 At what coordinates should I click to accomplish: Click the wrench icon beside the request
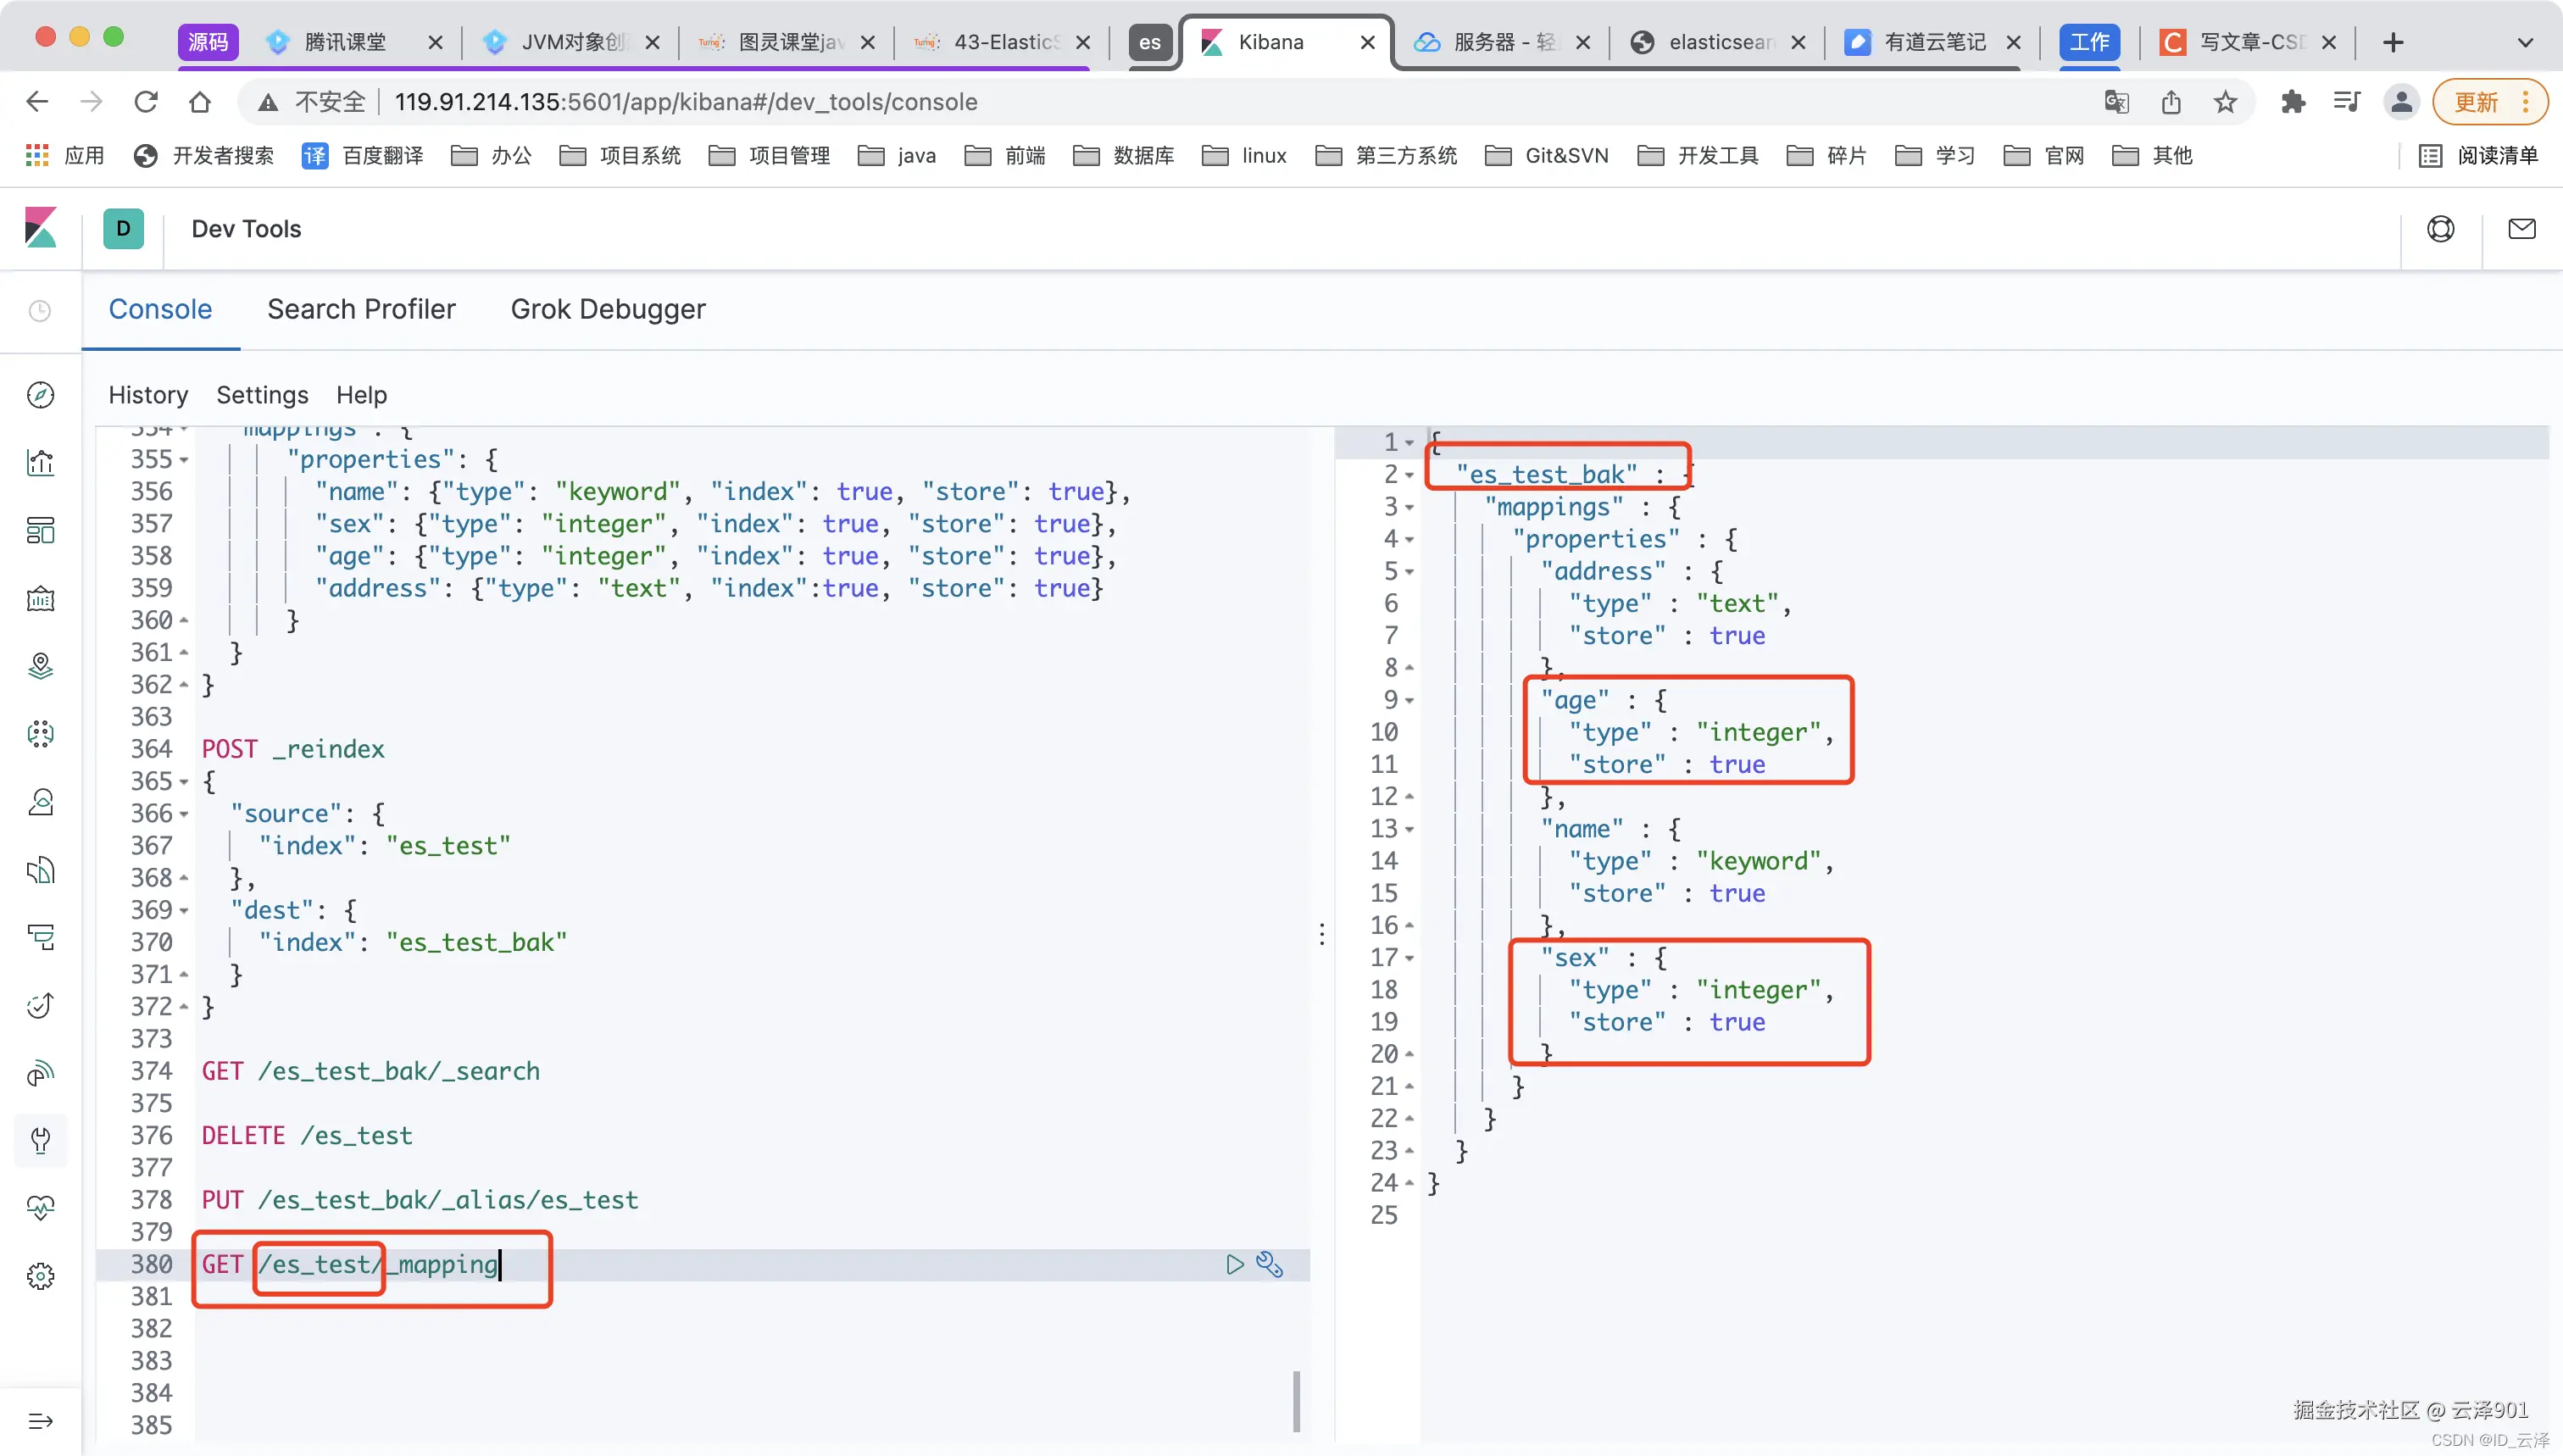1269,1265
